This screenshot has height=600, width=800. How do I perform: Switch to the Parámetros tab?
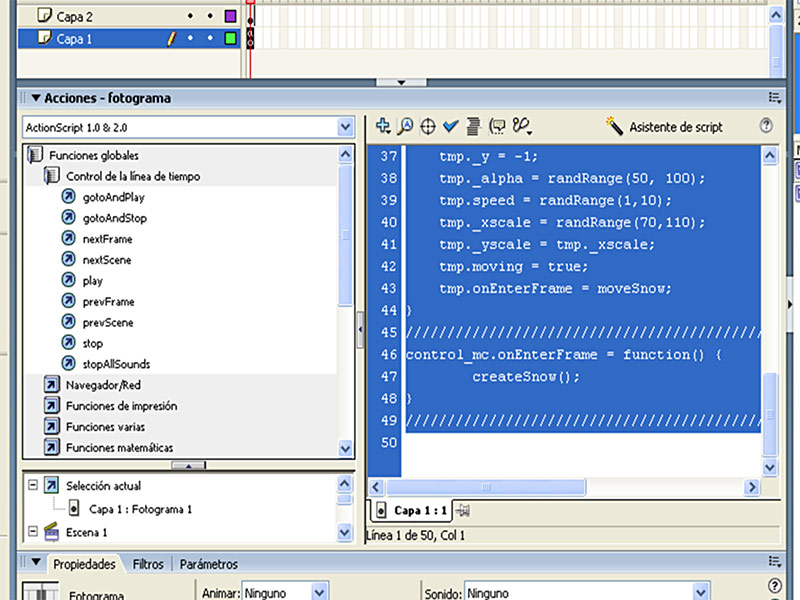coord(208,564)
